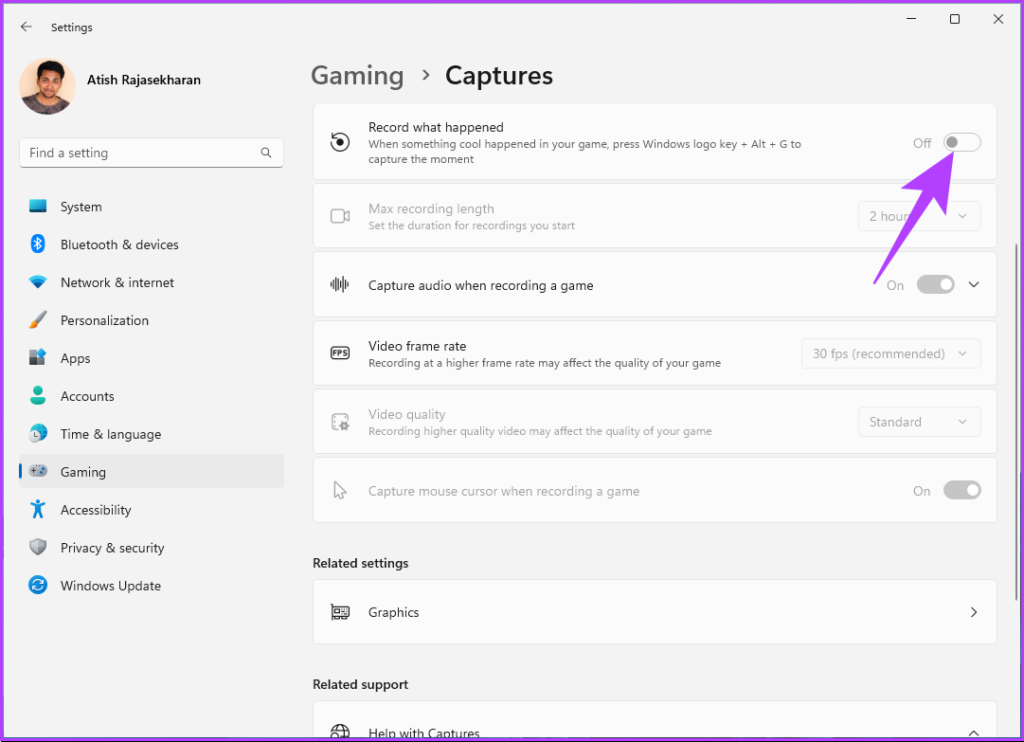Click the Windows Update sync icon

tap(38, 586)
